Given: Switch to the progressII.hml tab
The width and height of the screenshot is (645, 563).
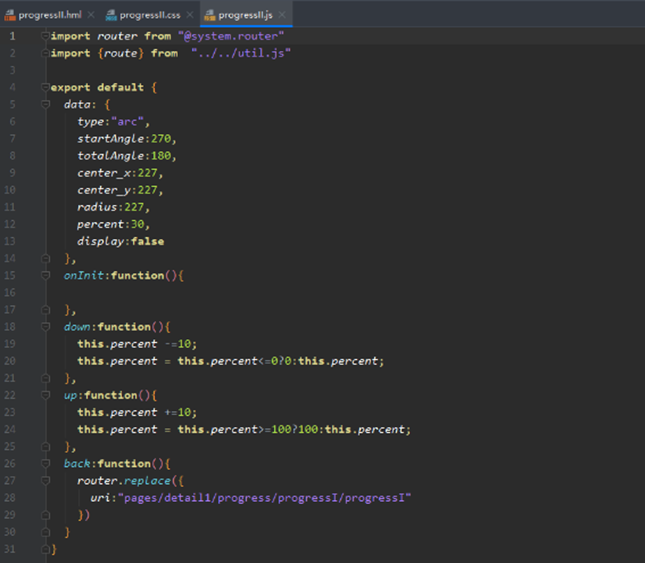Looking at the screenshot, I should tap(50, 15).
